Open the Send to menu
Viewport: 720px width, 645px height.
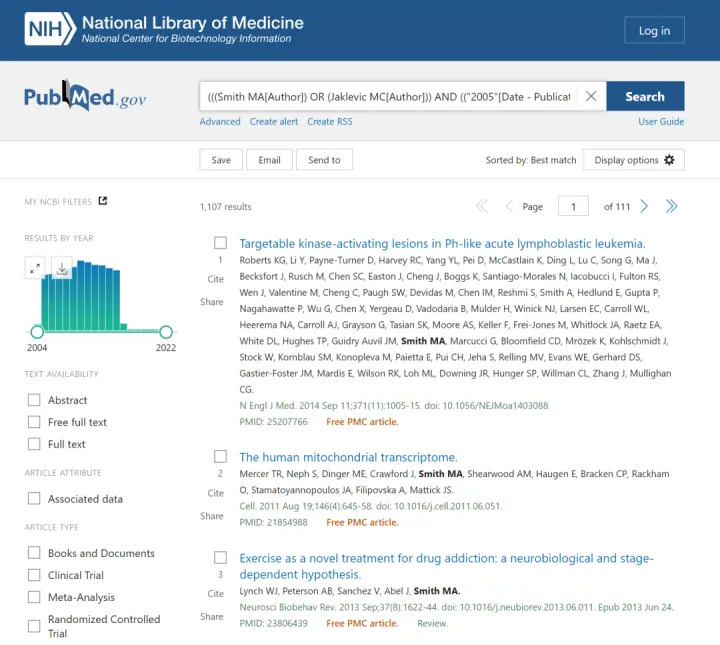[324, 160]
